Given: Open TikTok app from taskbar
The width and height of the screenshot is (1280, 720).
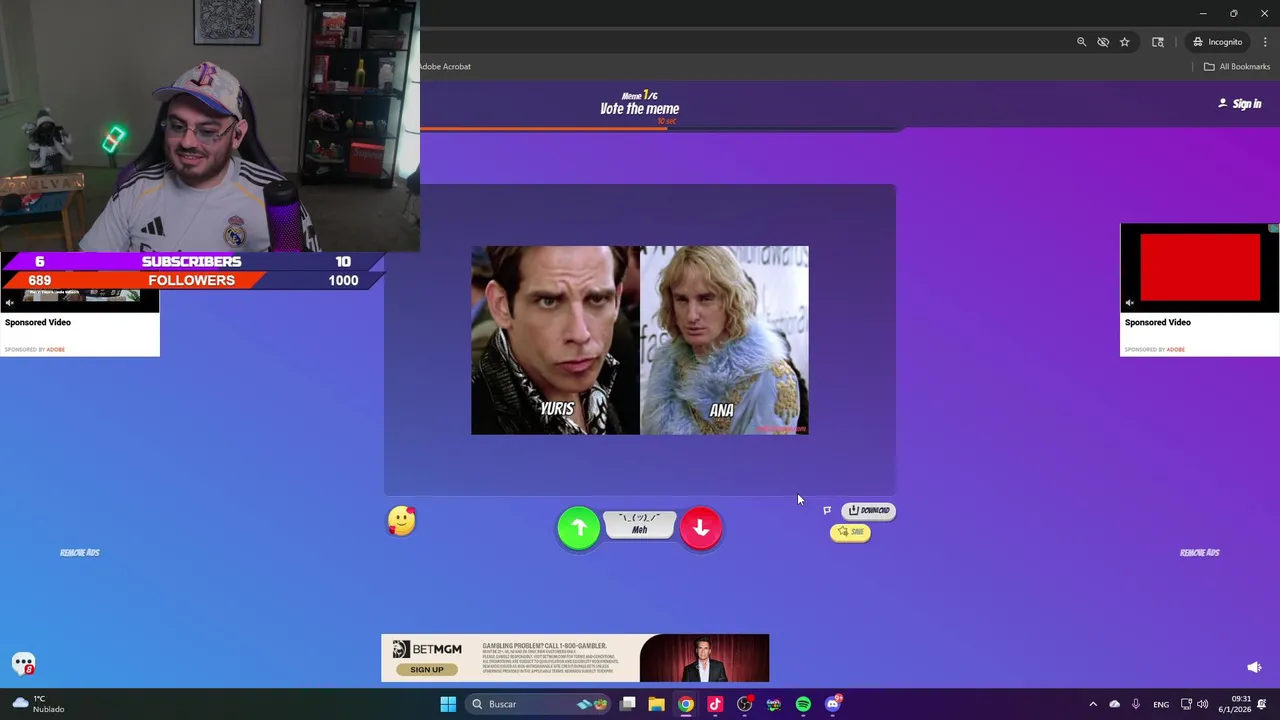Looking at the screenshot, I should click(x=715, y=704).
